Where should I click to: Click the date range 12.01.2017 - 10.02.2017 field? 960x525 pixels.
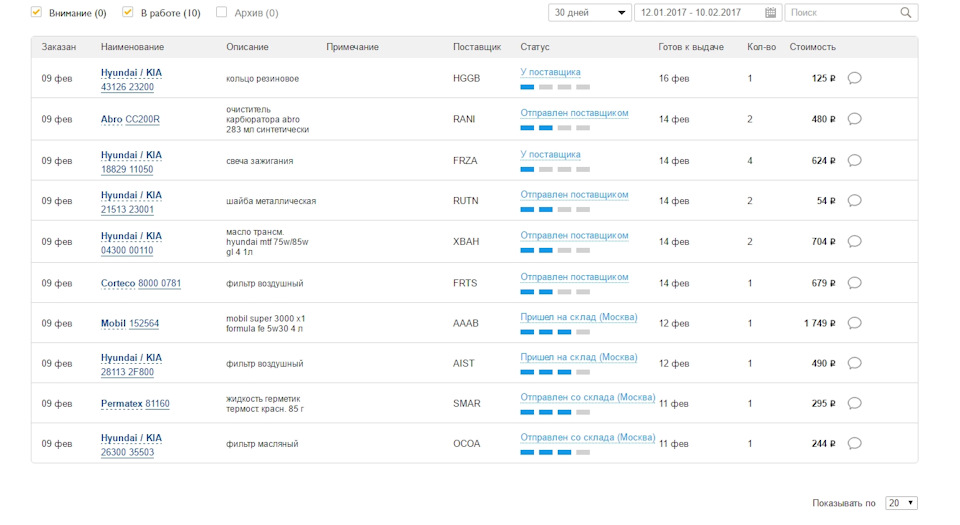(706, 12)
